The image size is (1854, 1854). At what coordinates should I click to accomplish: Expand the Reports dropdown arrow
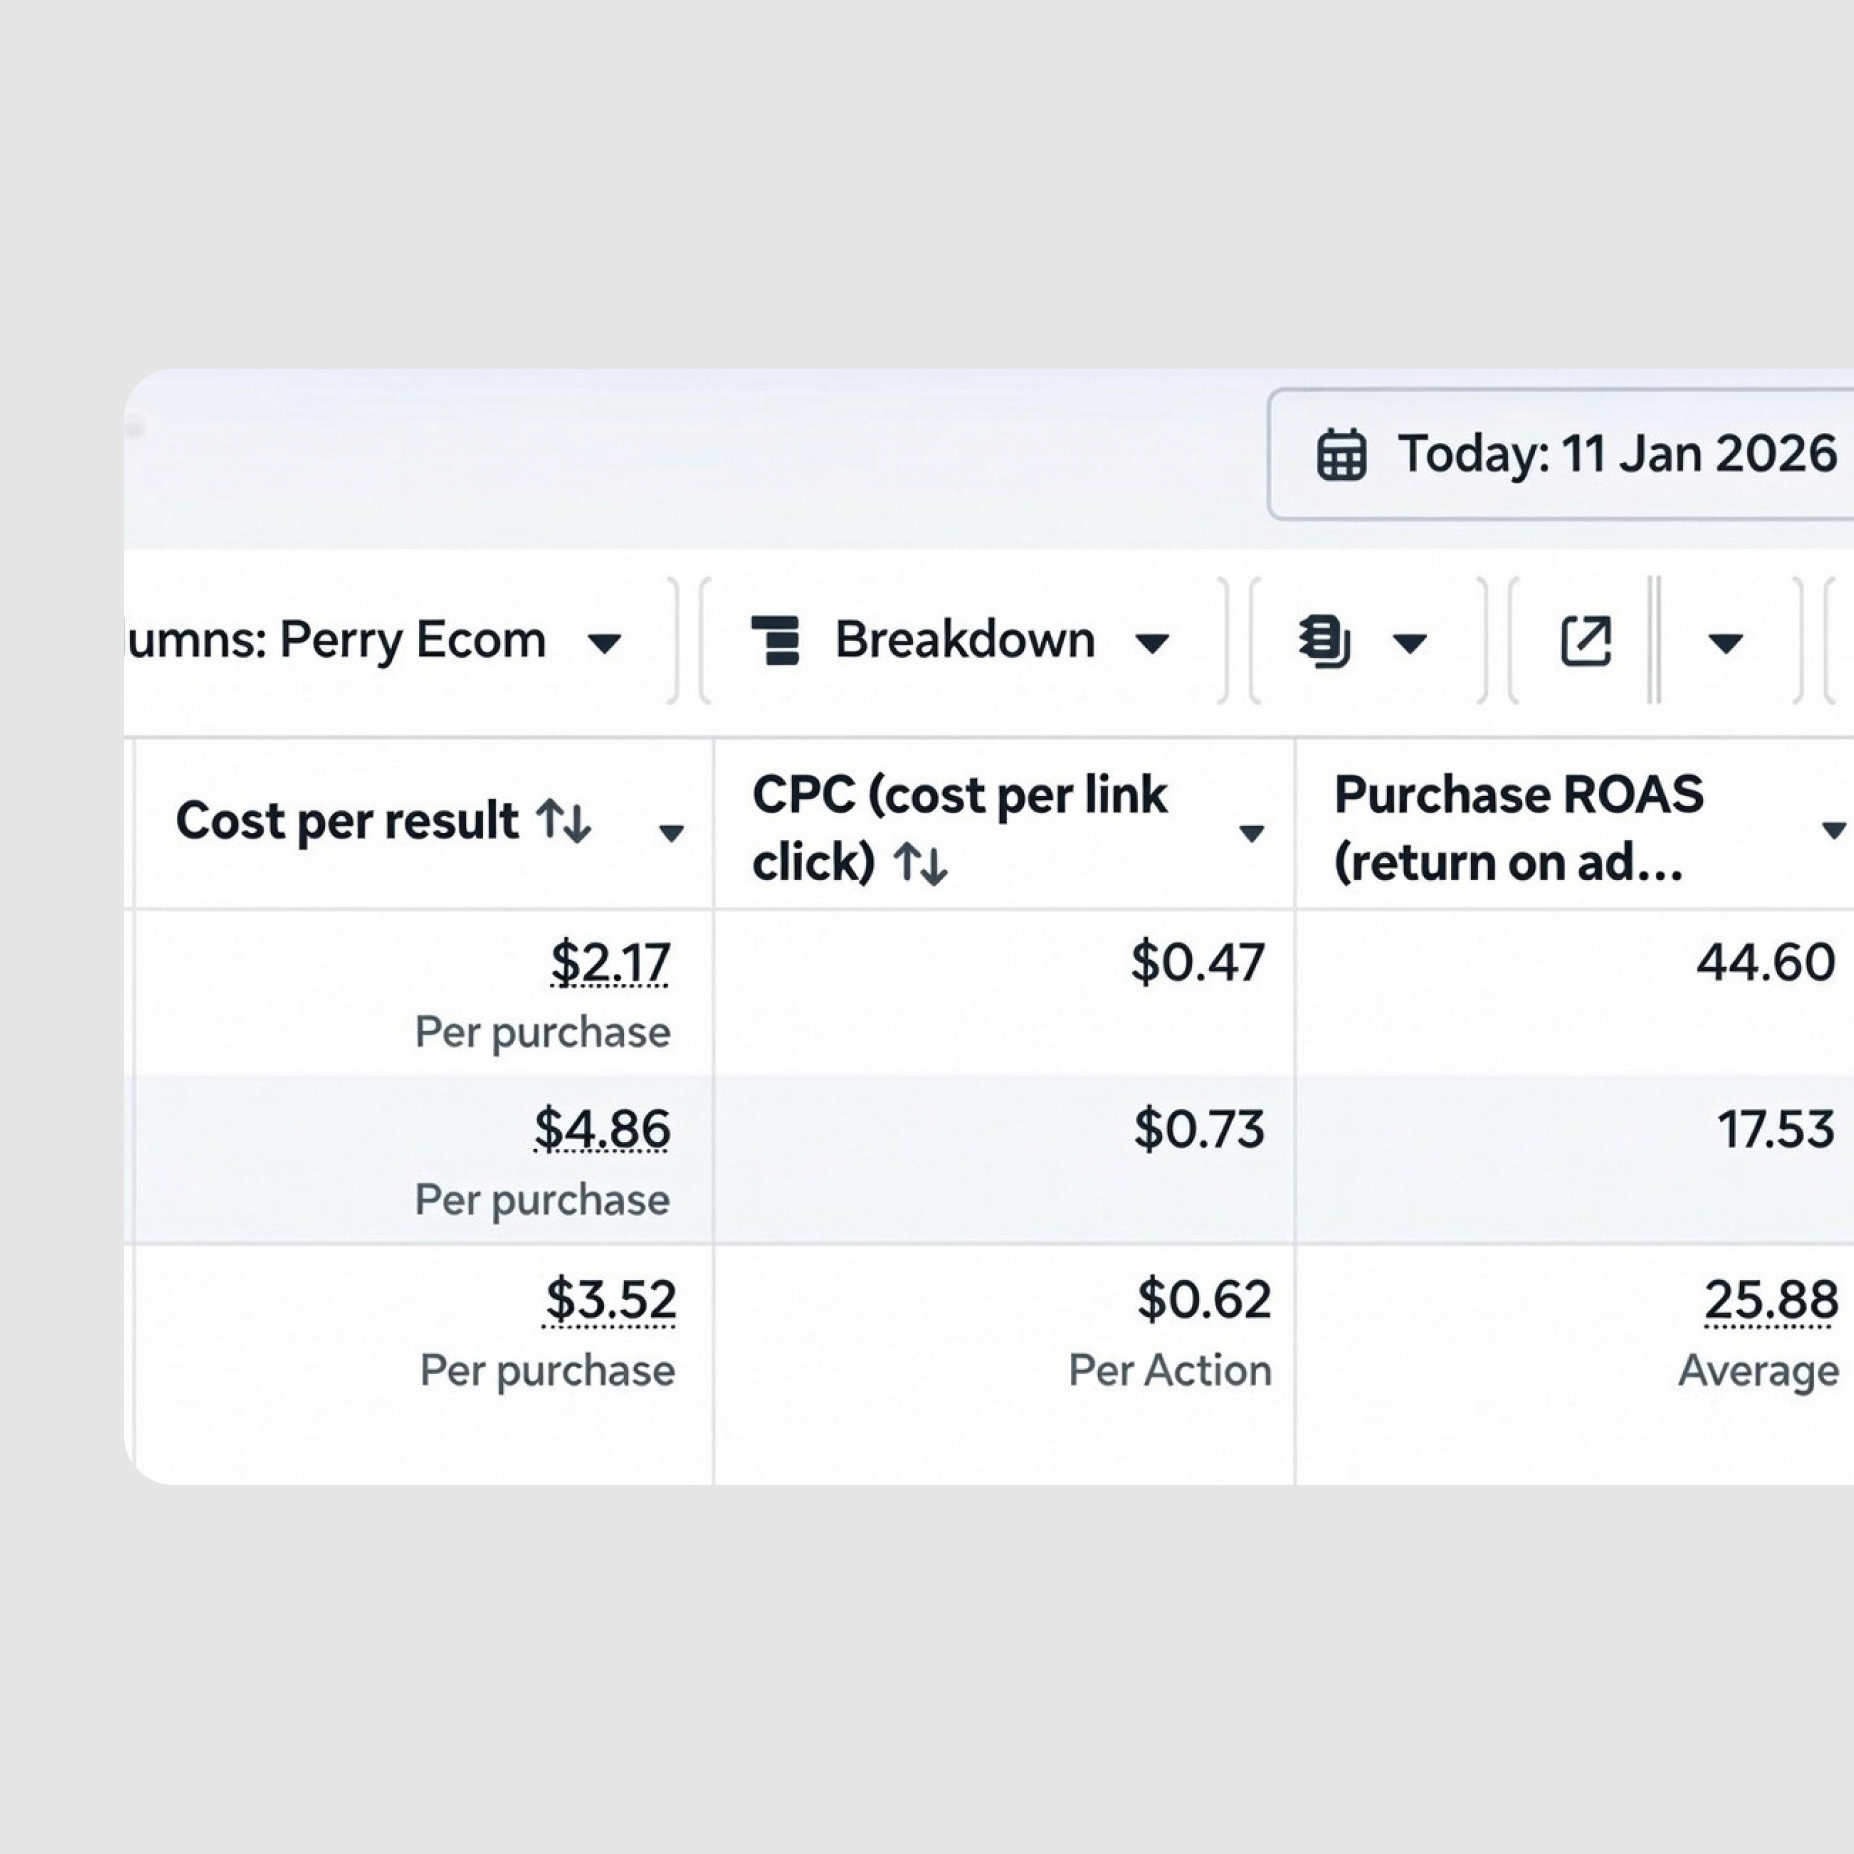(x=1410, y=643)
